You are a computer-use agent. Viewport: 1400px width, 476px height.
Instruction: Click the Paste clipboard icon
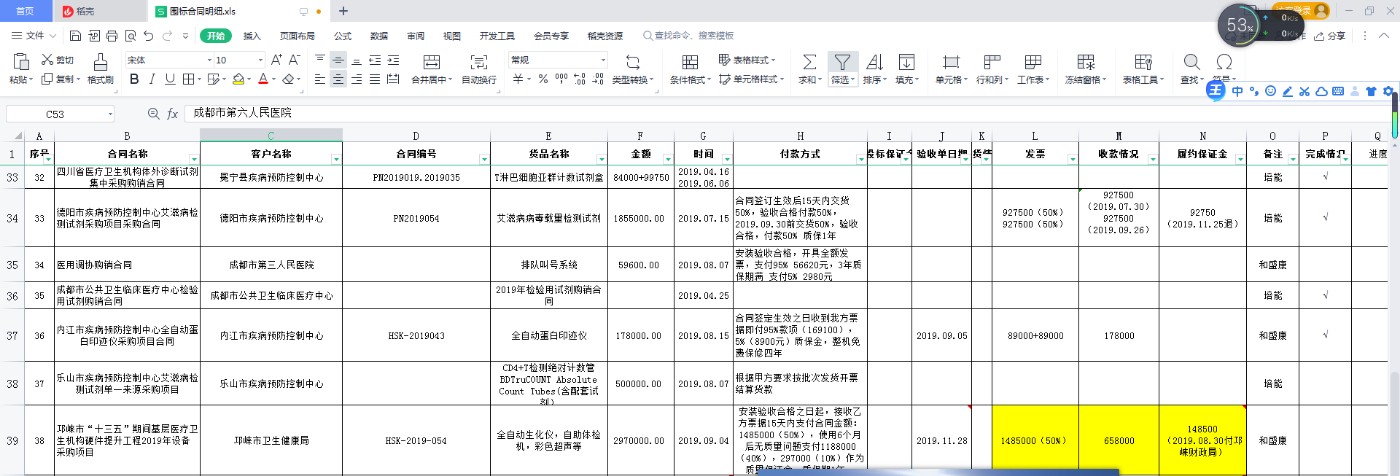click(20, 61)
